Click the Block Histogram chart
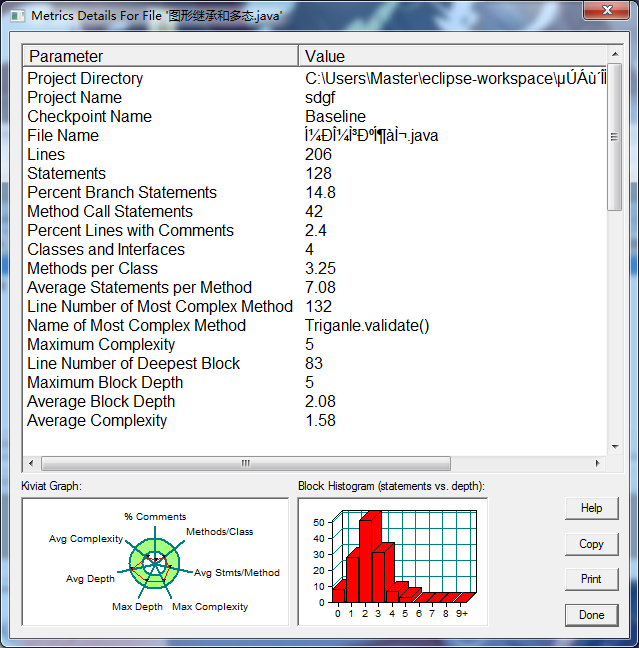The width and height of the screenshot is (639, 648). coord(393,562)
